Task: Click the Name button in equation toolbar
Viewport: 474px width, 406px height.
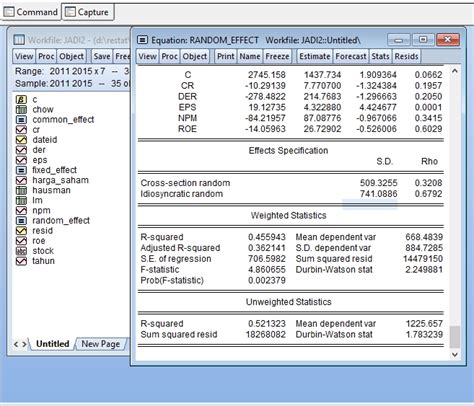Action: (x=250, y=56)
